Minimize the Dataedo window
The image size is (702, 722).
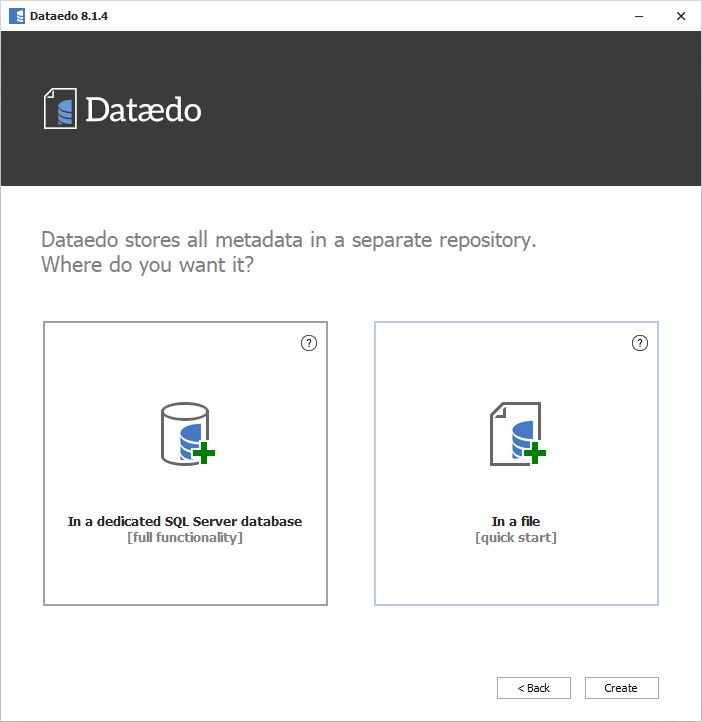click(x=636, y=16)
